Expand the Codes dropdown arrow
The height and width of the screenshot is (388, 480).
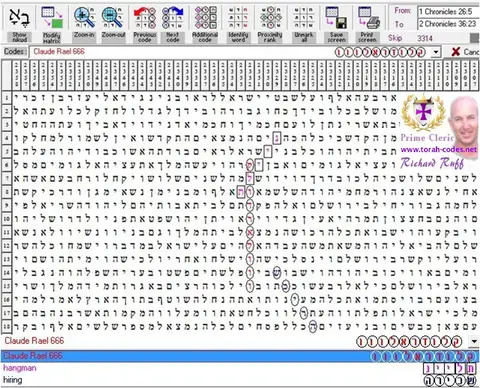(436, 52)
